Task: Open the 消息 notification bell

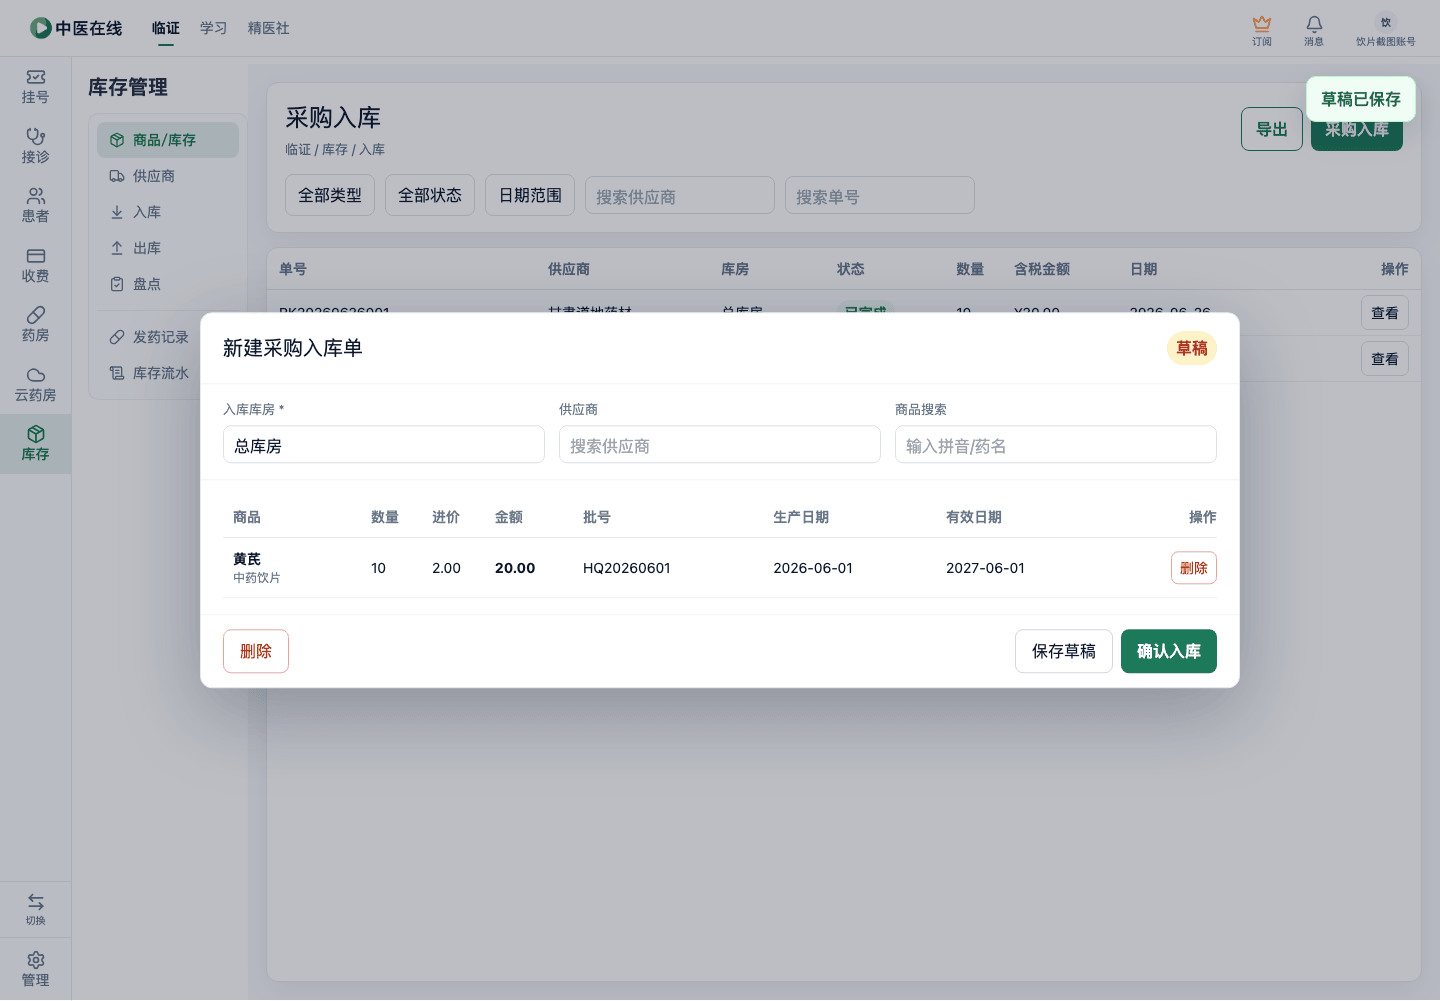Action: click(x=1314, y=30)
